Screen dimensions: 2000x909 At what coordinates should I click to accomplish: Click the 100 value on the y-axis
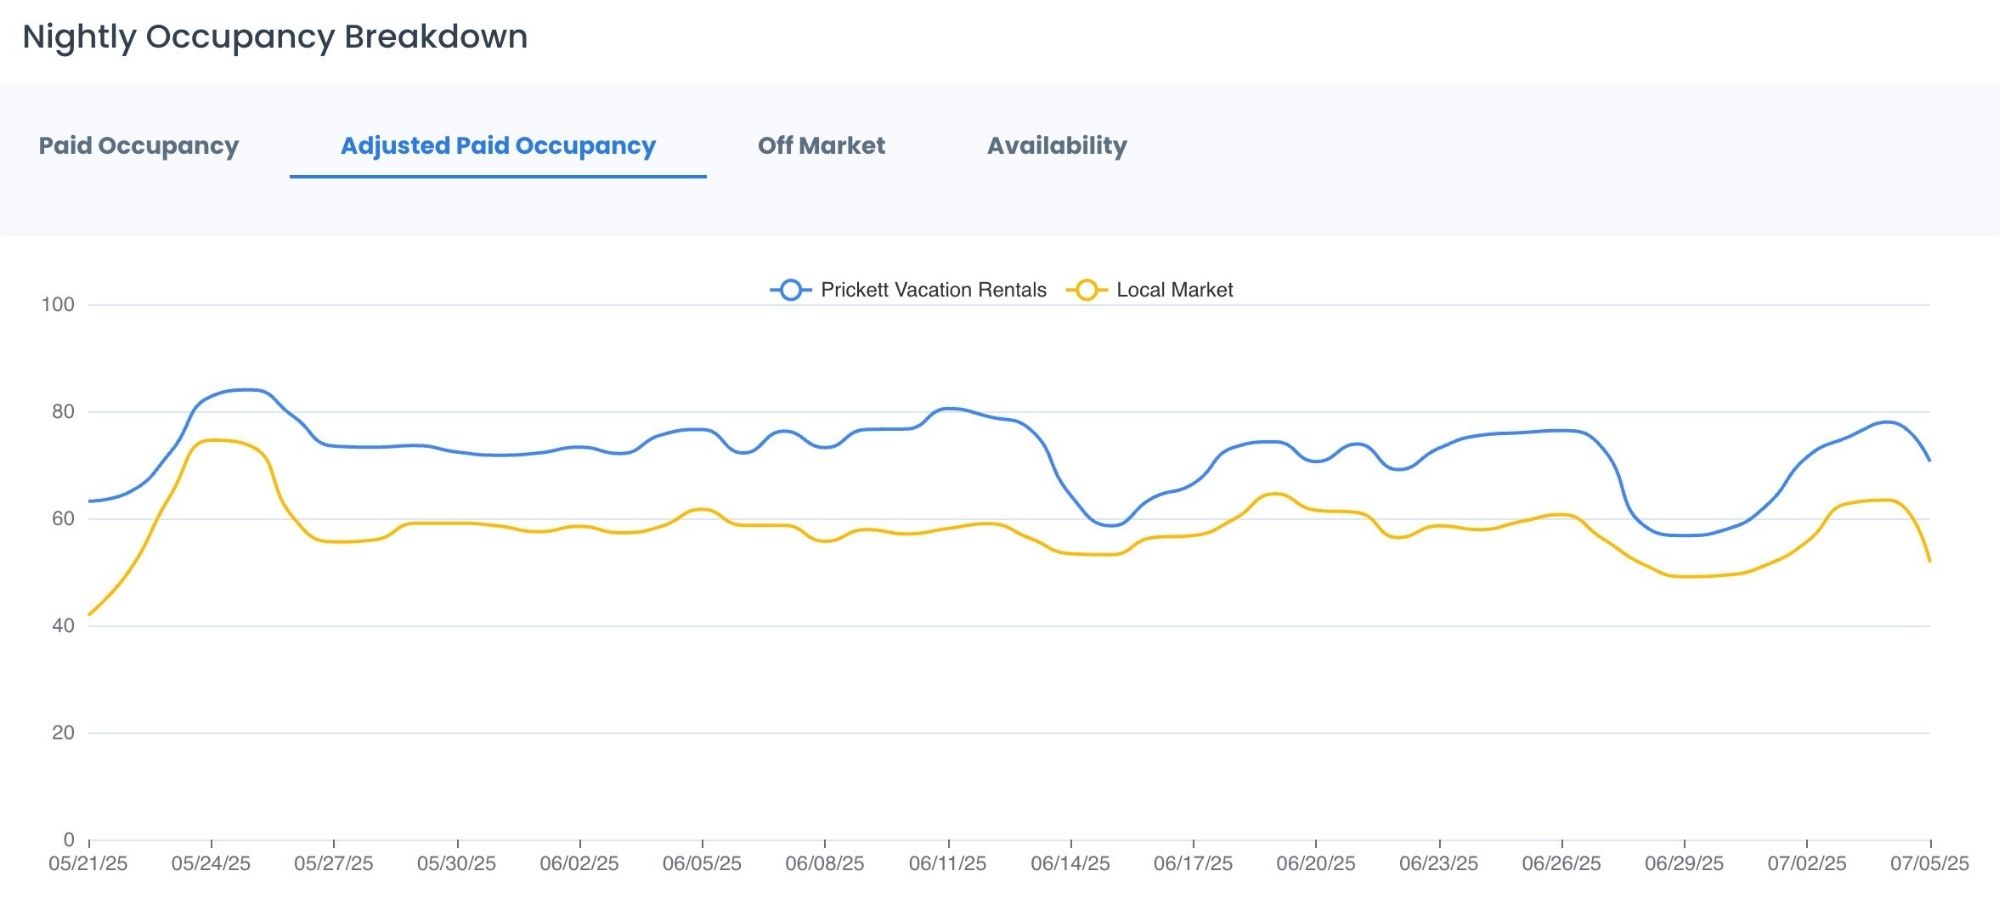pos(58,305)
